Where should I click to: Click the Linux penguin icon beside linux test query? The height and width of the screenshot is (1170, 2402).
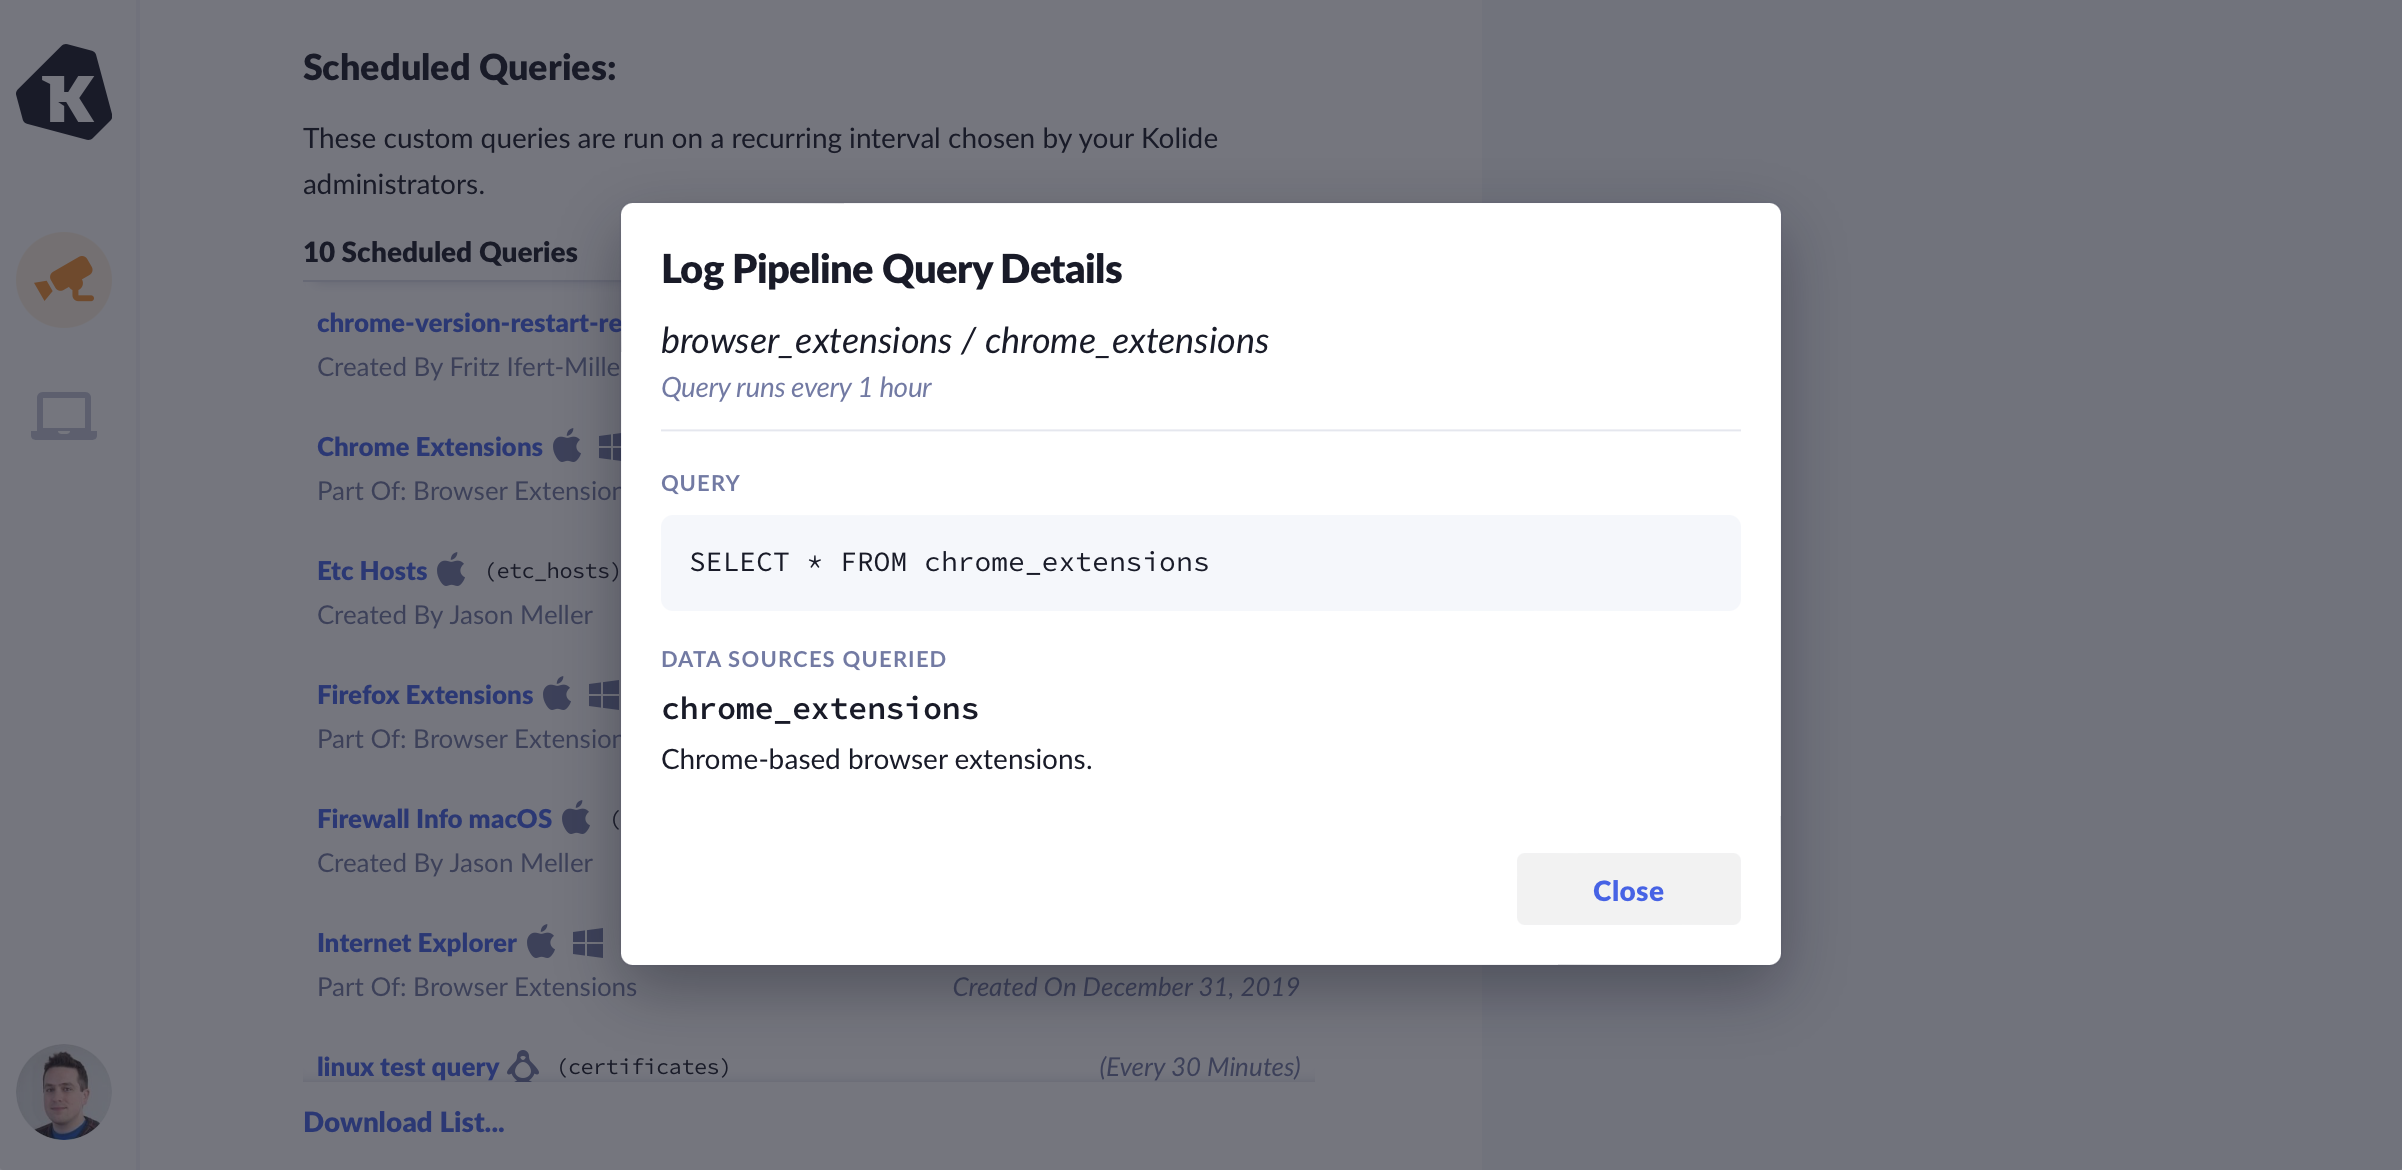pos(523,1066)
